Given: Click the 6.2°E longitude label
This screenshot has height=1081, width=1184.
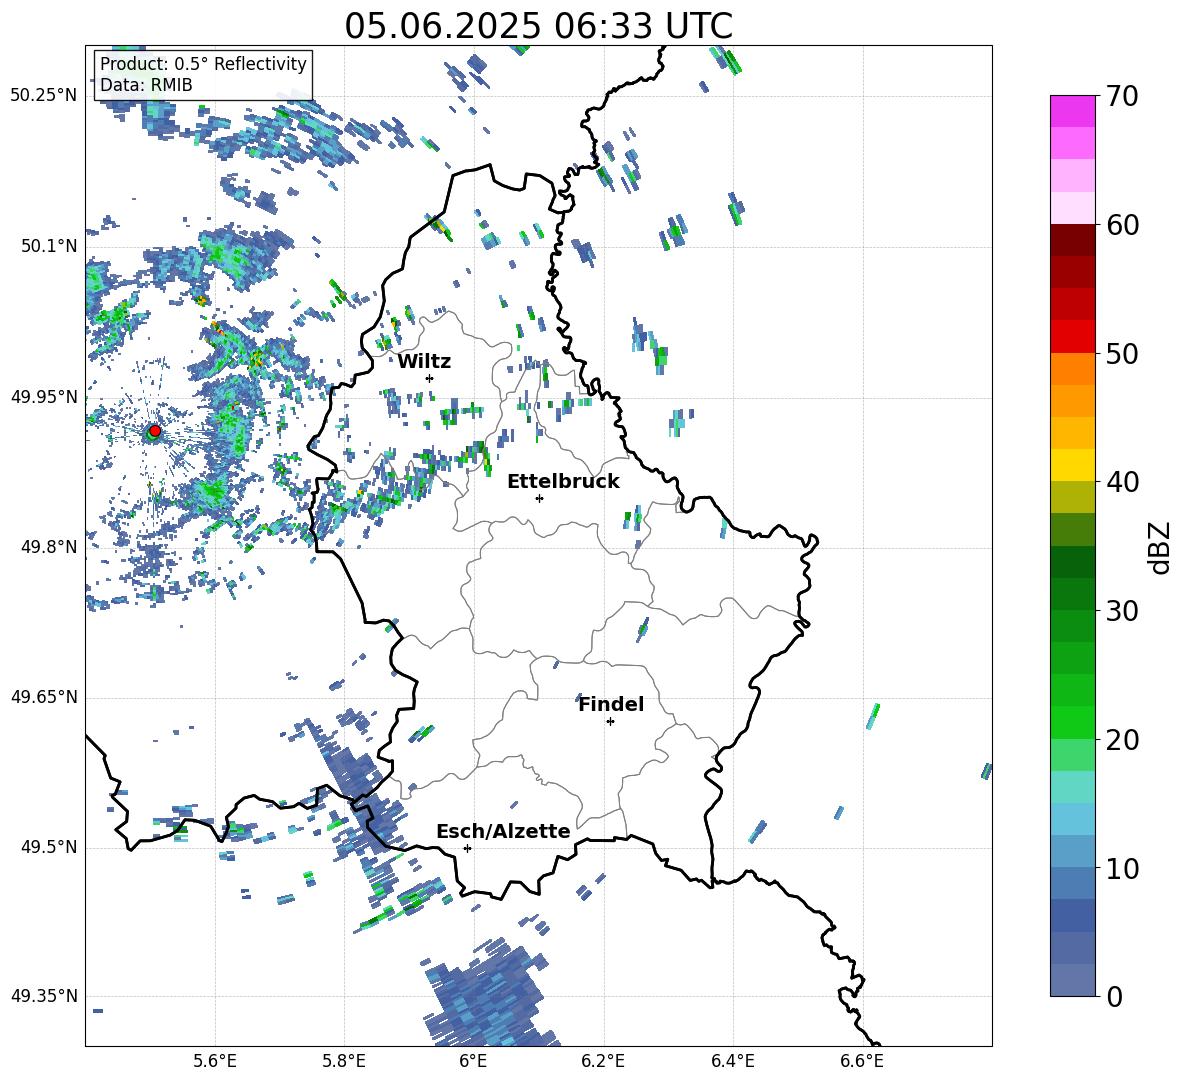Looking at the screenshot, I should pyautogui.click(x=603, y=1062).
